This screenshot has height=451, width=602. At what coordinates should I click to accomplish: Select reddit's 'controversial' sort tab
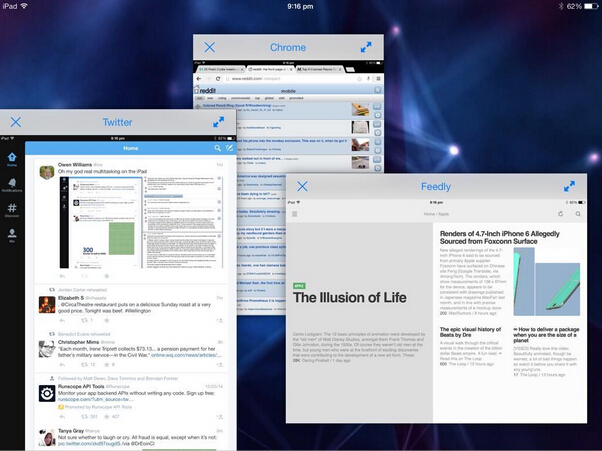click(240, 98)
